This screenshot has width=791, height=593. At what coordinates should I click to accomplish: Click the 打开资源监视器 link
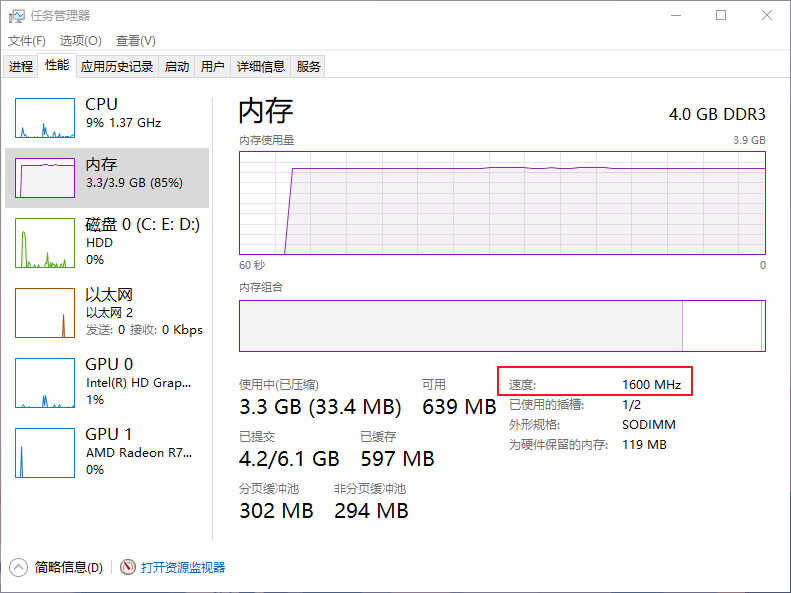183,567
